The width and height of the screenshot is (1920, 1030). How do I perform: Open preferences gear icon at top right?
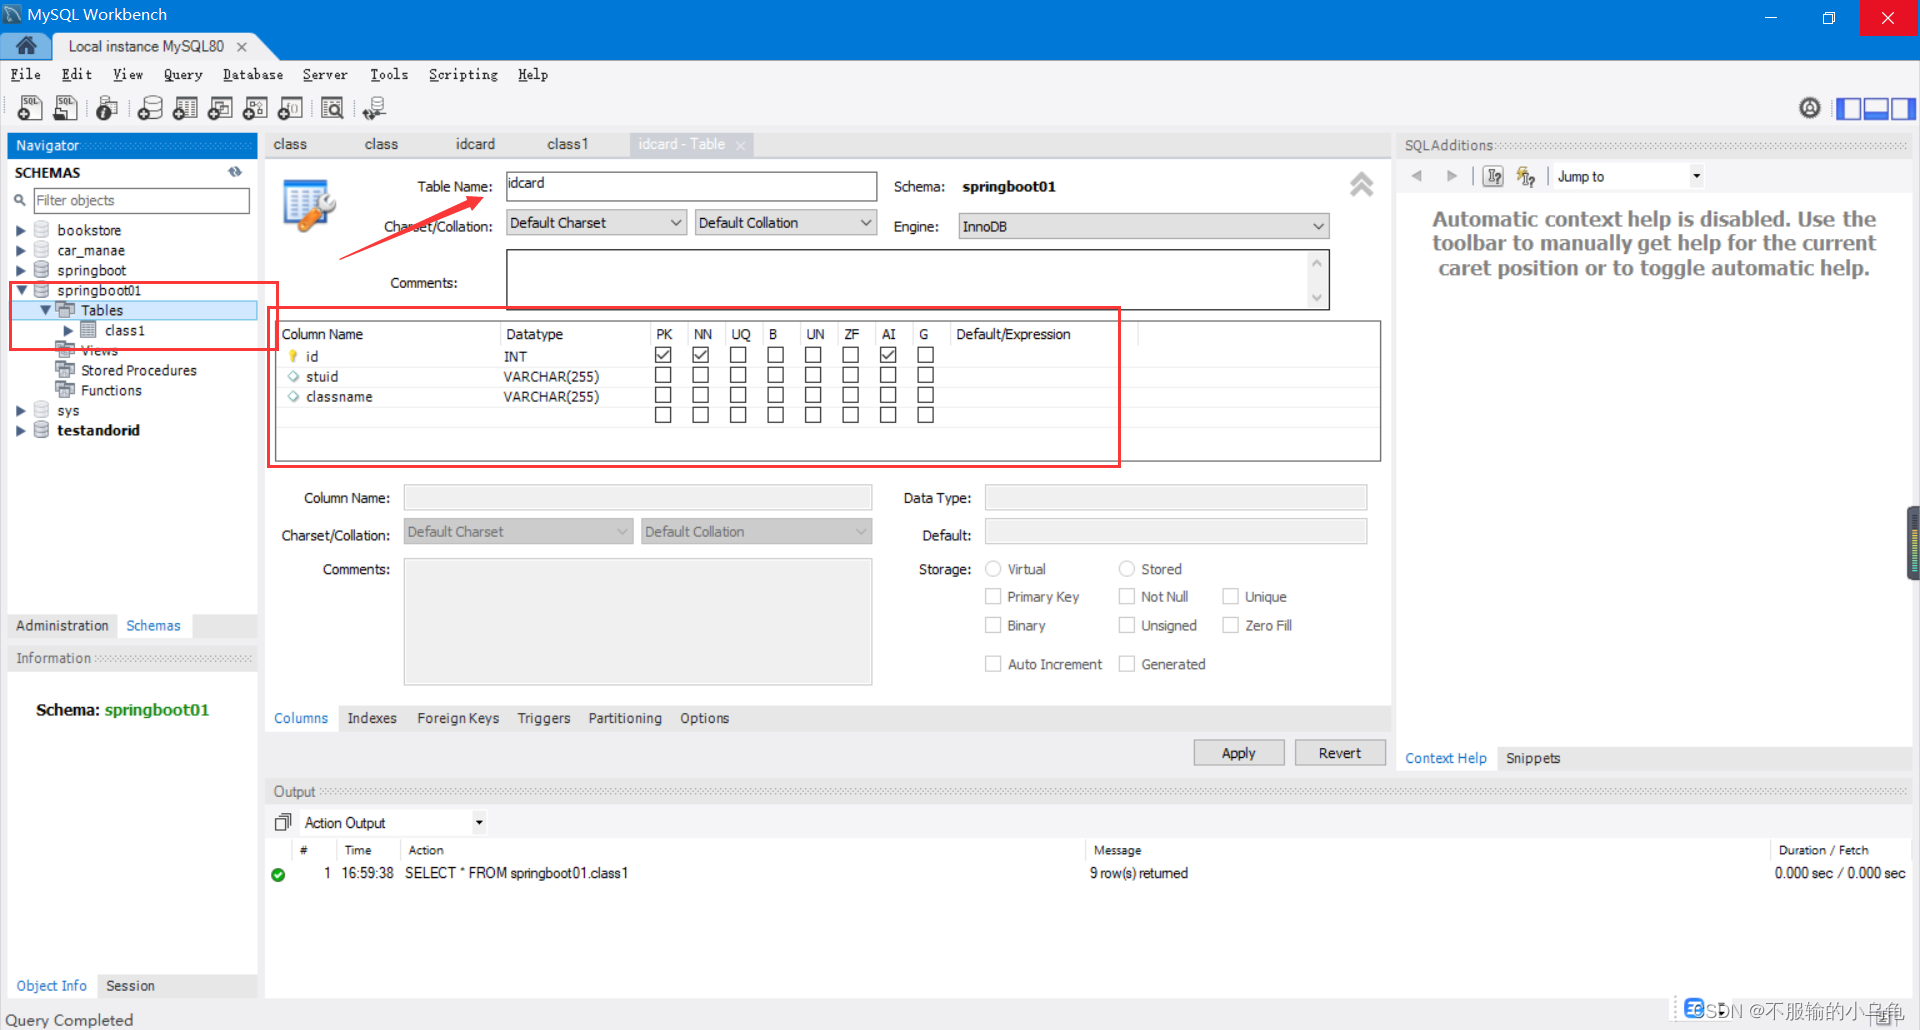click(1810, 108)
